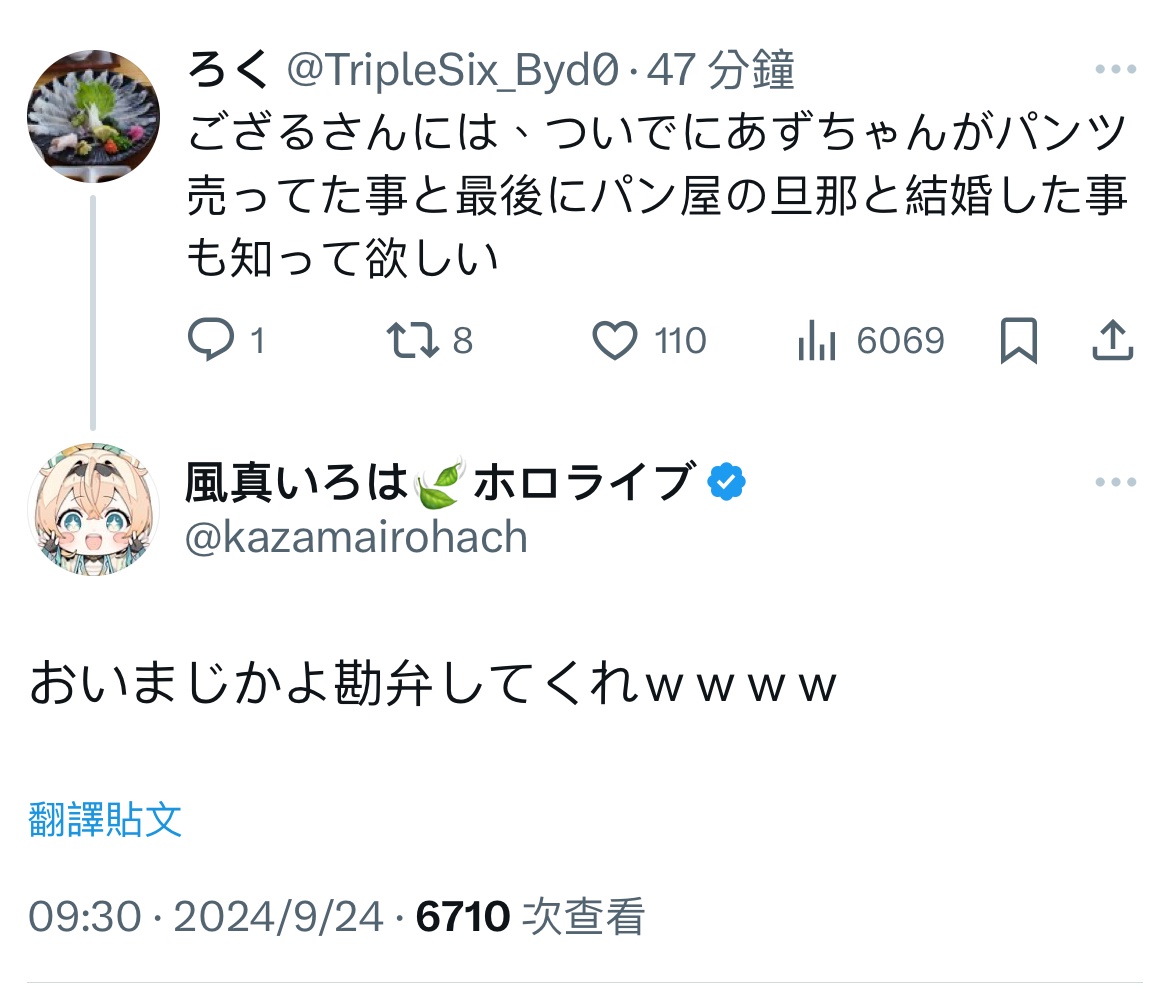The image size is (1170, 994).
Task: Open the @kazamairohach profile handle
Action: pyautogui.click(x=356, y=538)
